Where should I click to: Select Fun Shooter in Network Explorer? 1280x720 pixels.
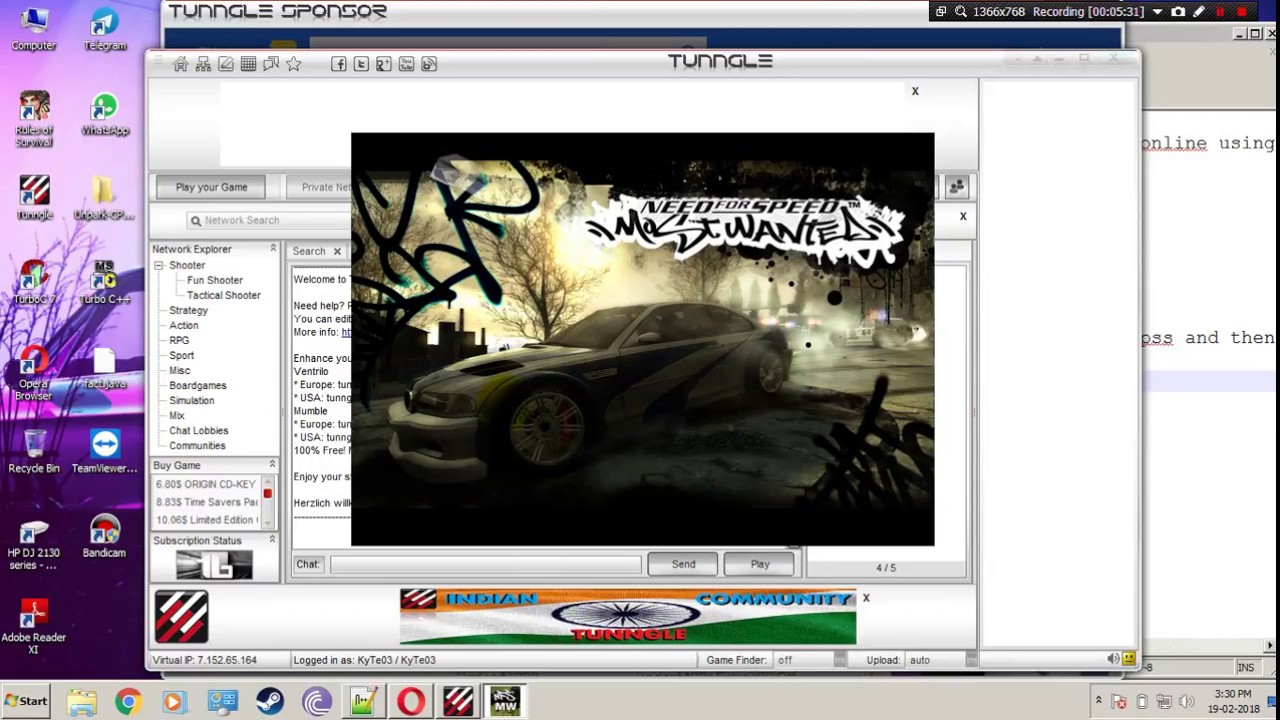point(215,280)
